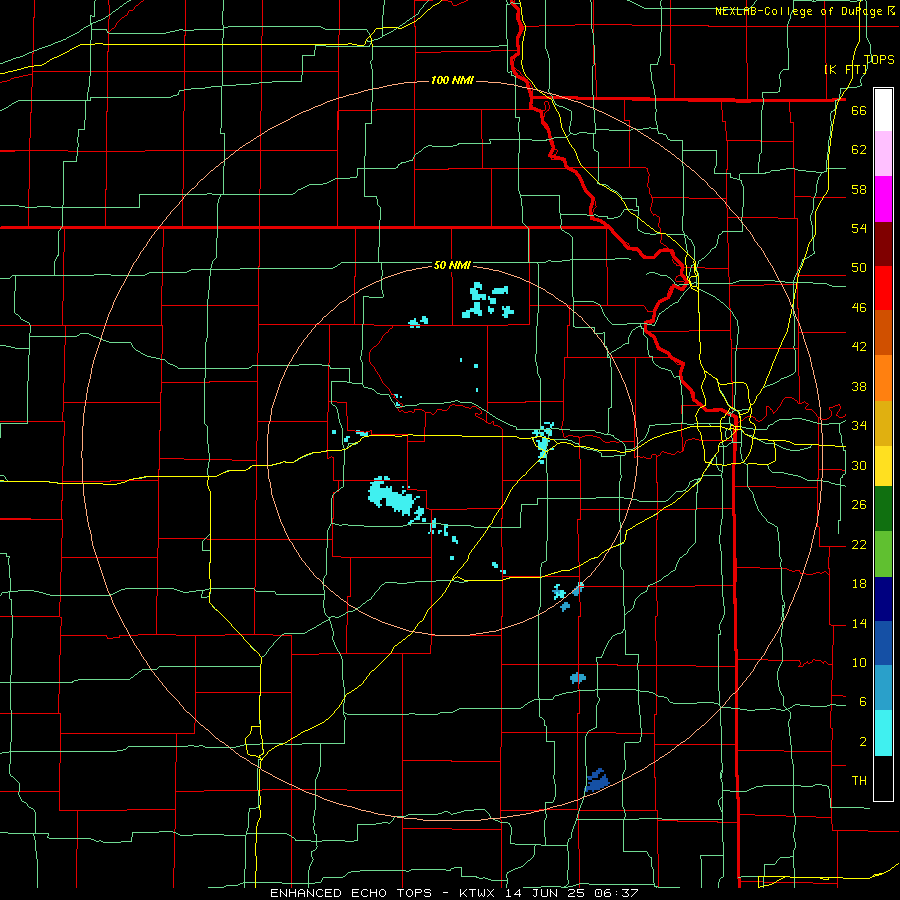Click the "62" legend value
The width and height of the screenshot is (900, 900).
click(x=859, y=150)
